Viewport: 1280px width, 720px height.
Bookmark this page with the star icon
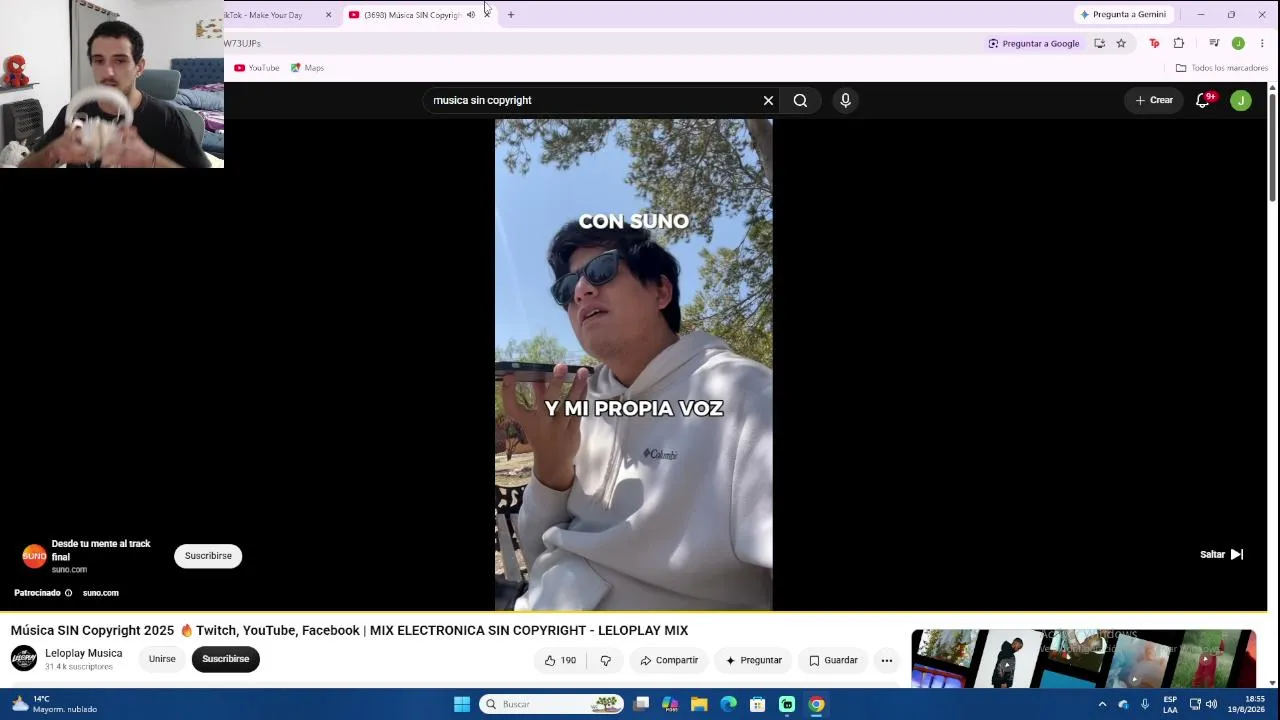pos(1121,43)
